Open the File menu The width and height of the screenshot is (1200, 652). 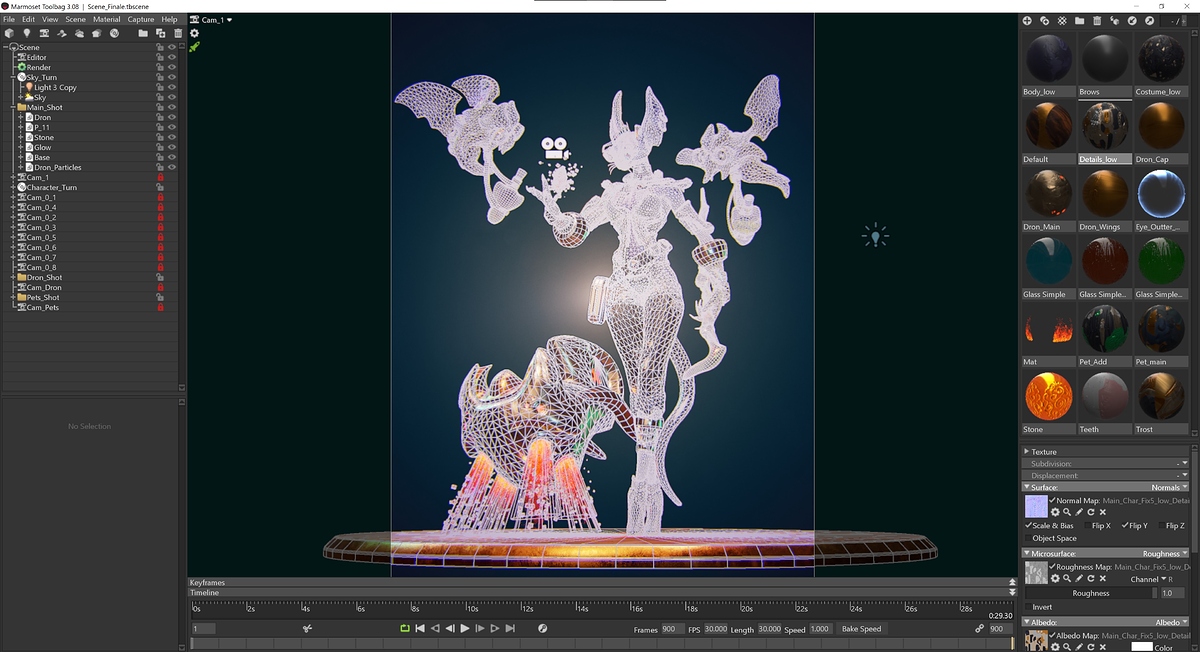click(x=9, y=19)
